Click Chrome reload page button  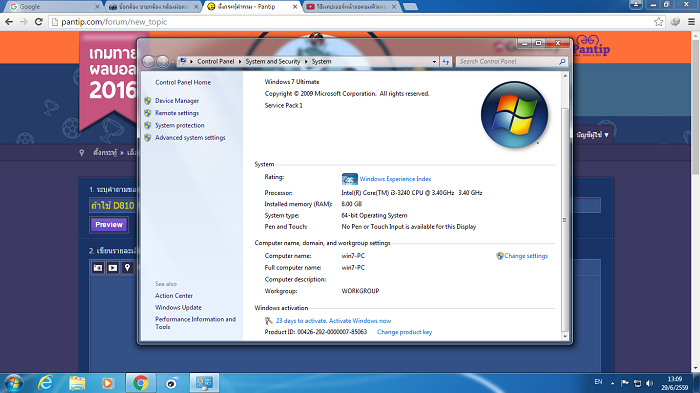pos(39,21)
